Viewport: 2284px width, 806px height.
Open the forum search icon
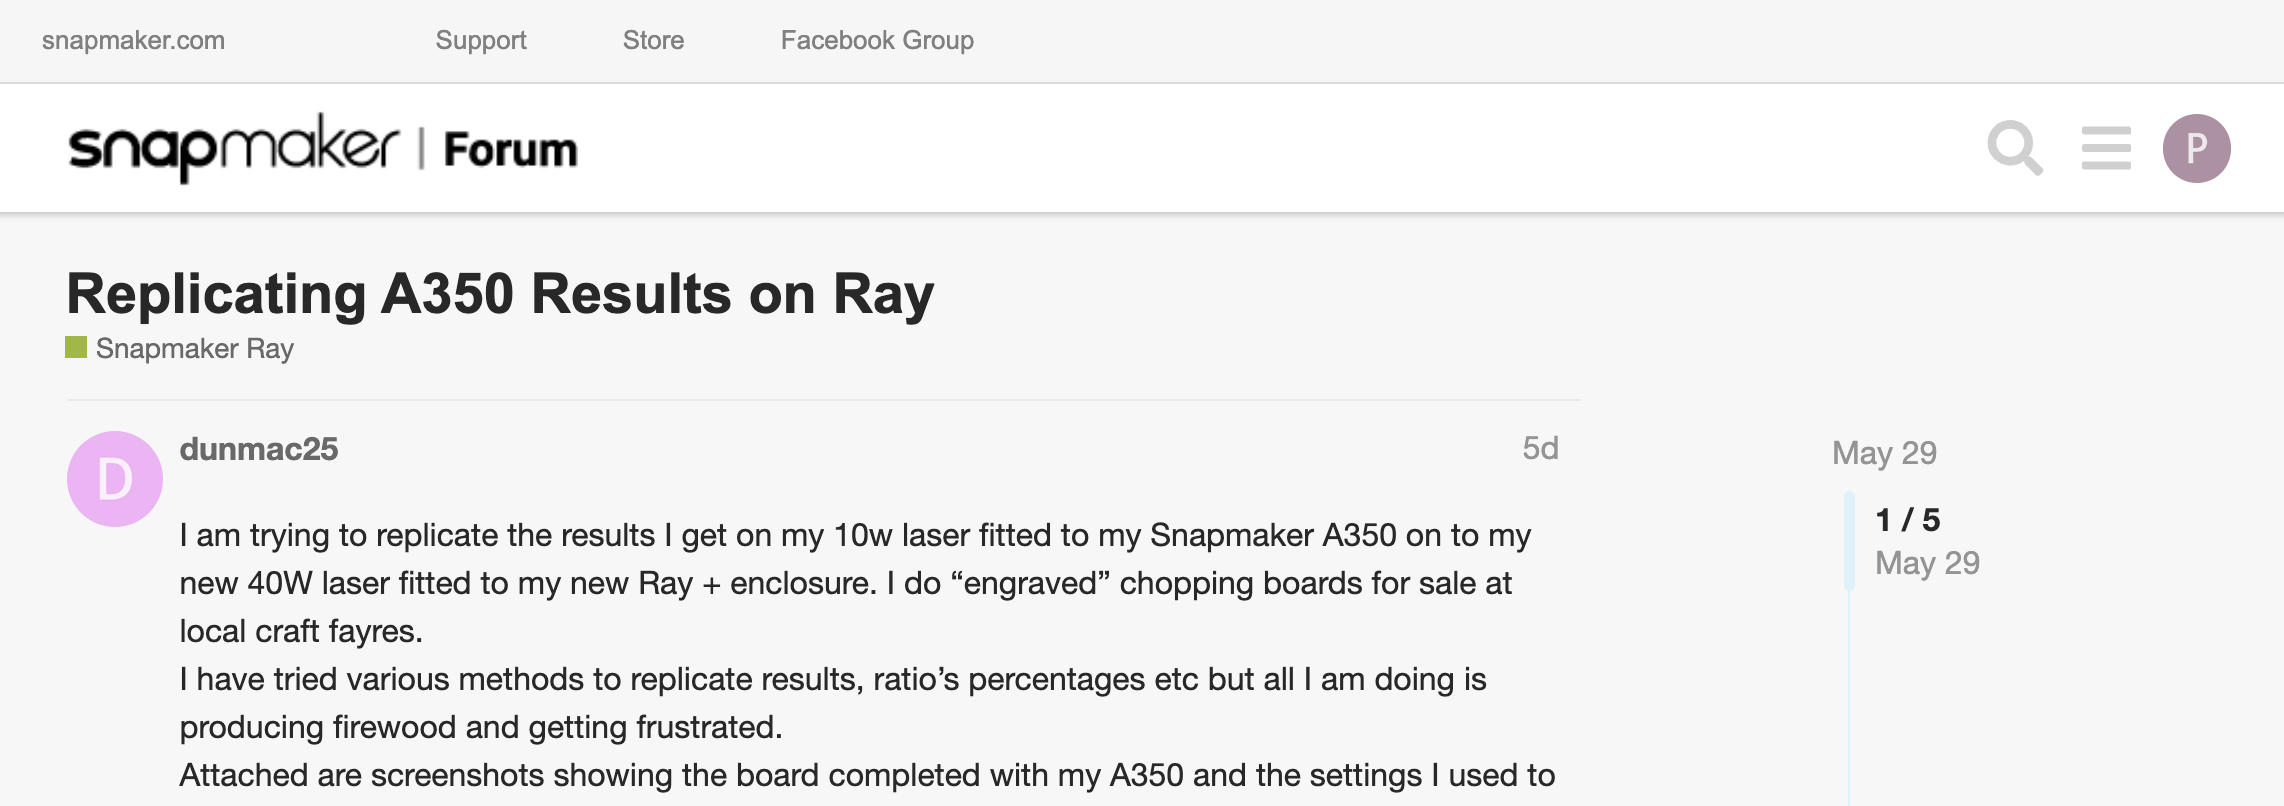pos(2014,148)
